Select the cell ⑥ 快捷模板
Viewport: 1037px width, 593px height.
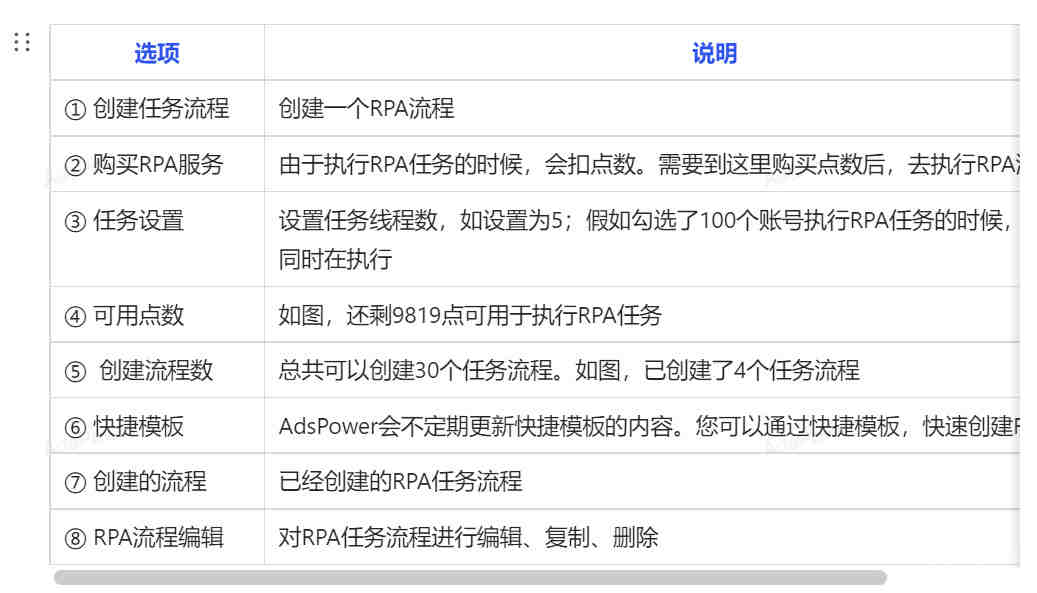point(157,426)
